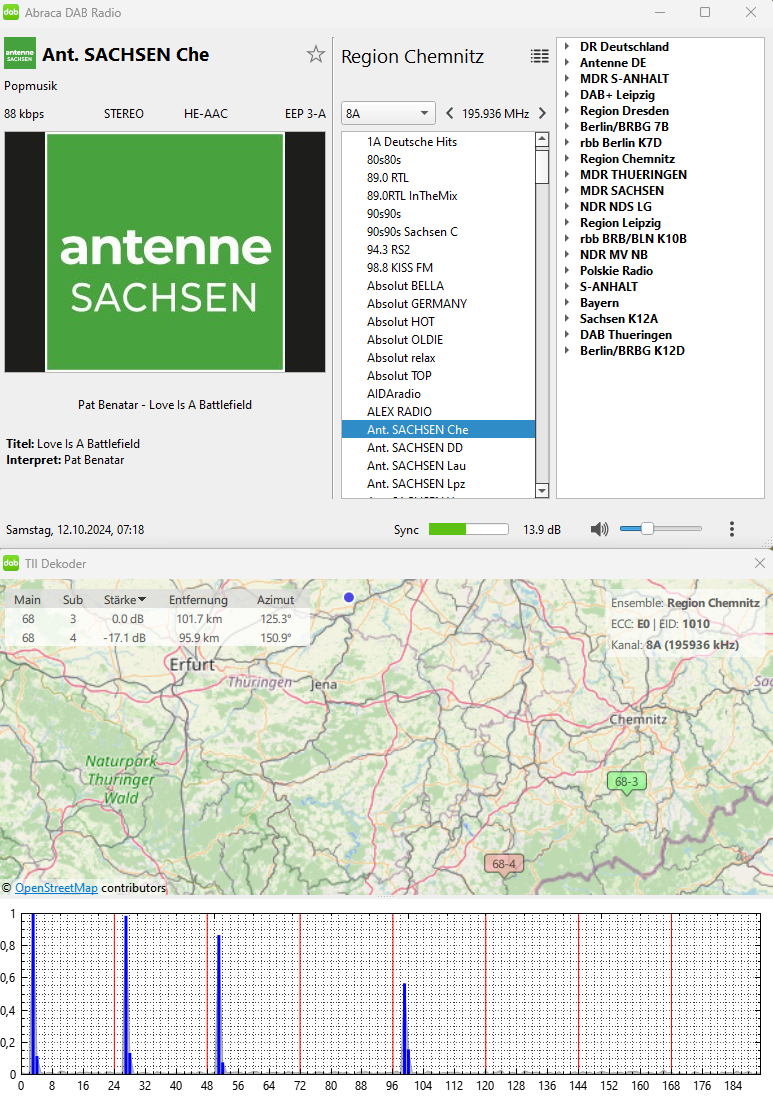This screenshot has width=773, height=1096.
Task: Add Ant. SACHSEN Che to favorites star
Action: click(316, 55)
